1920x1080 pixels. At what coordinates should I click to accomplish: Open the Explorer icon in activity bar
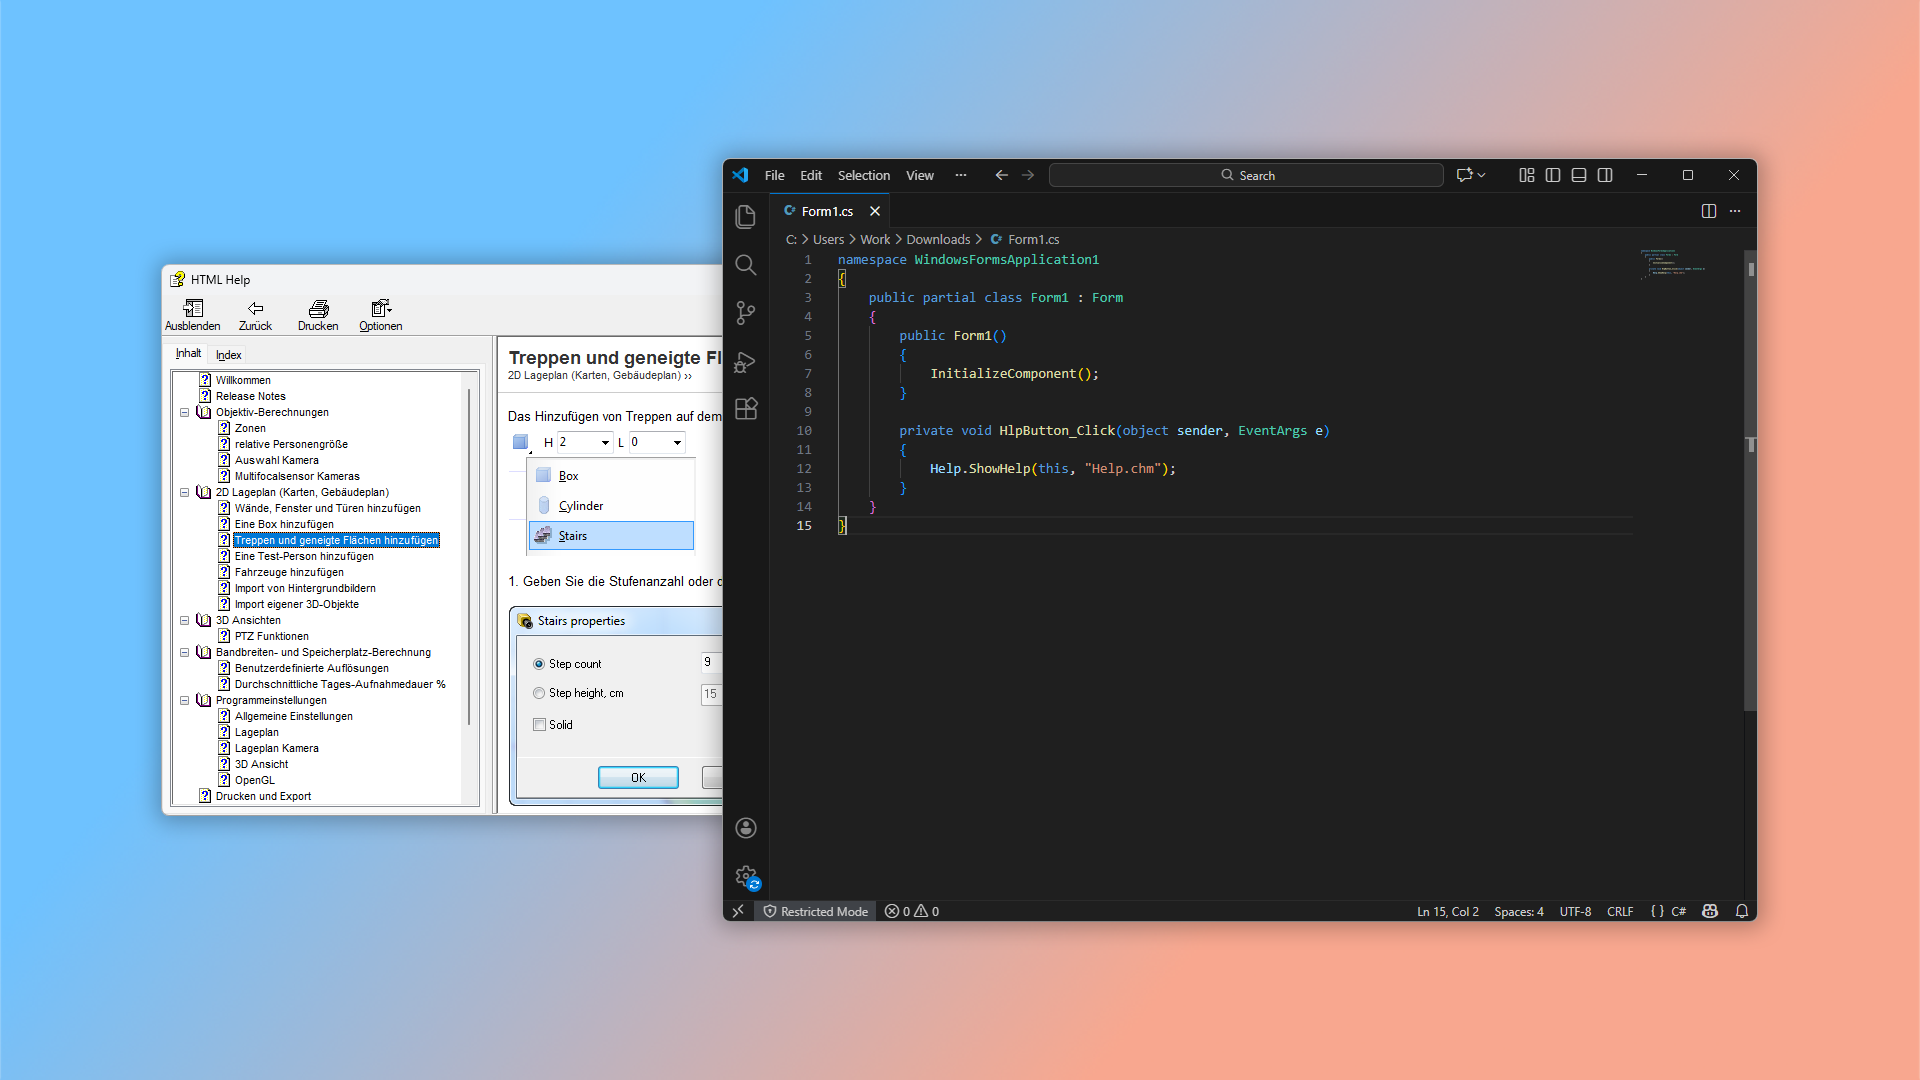point(745,216)
